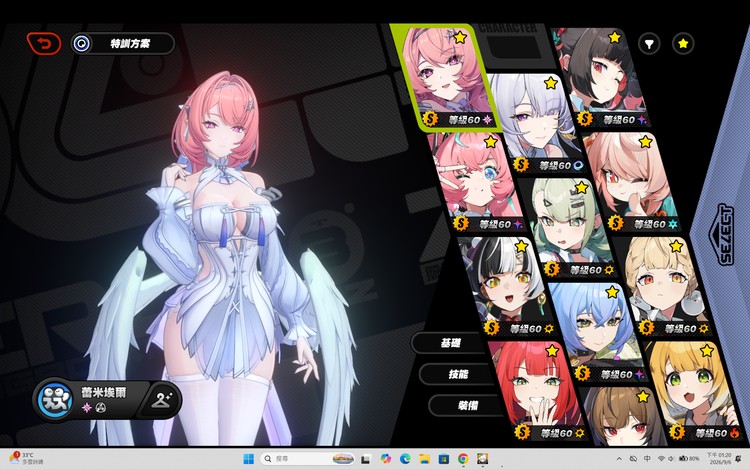Viewport: 750px width, 469px height.
Task: Switch to the 技能 tab
Action: pyautogui.click(x=457, y=374)
